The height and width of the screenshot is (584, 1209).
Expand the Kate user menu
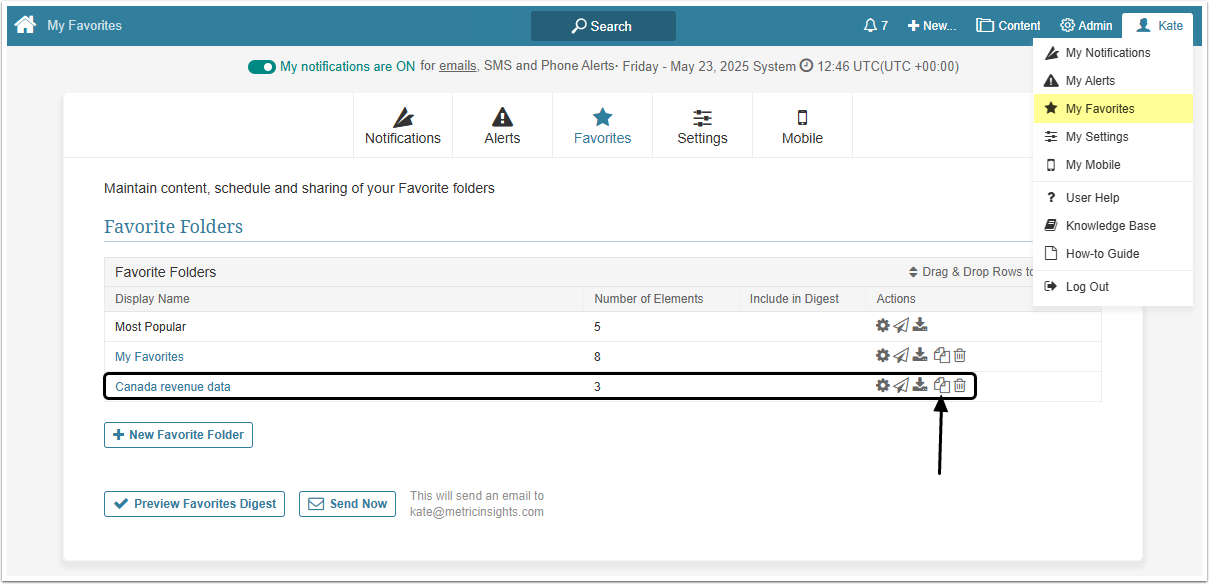1158,26
